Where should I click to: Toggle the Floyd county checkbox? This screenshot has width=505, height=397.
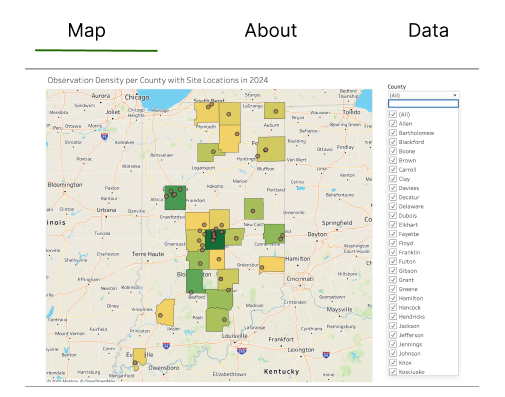pyautogui.click(x=393, y=243)
